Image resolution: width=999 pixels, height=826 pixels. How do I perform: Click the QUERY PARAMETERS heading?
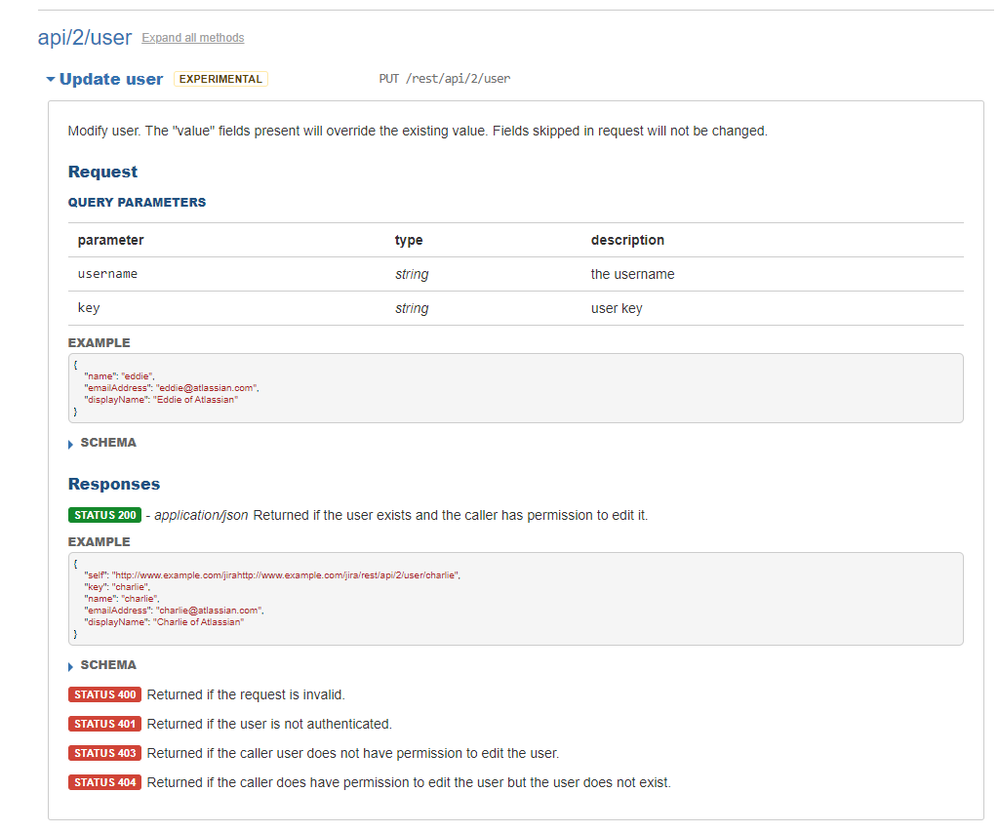pyautogui.click(x=137, y=203)
